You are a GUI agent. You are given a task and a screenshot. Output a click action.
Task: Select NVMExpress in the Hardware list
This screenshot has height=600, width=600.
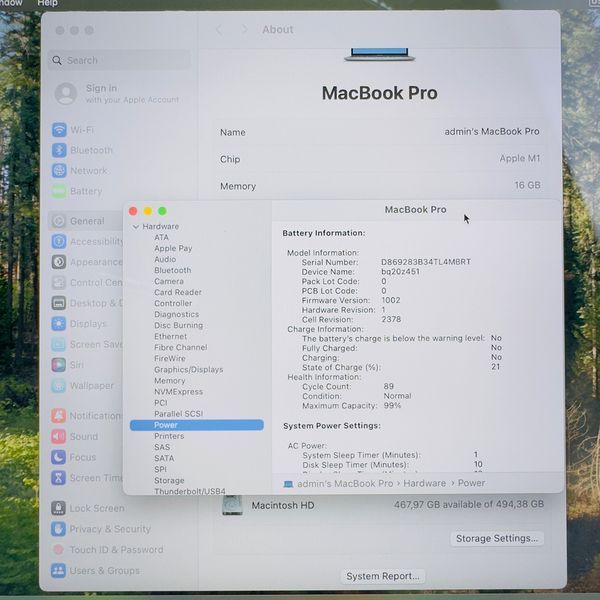pos(178,392)
